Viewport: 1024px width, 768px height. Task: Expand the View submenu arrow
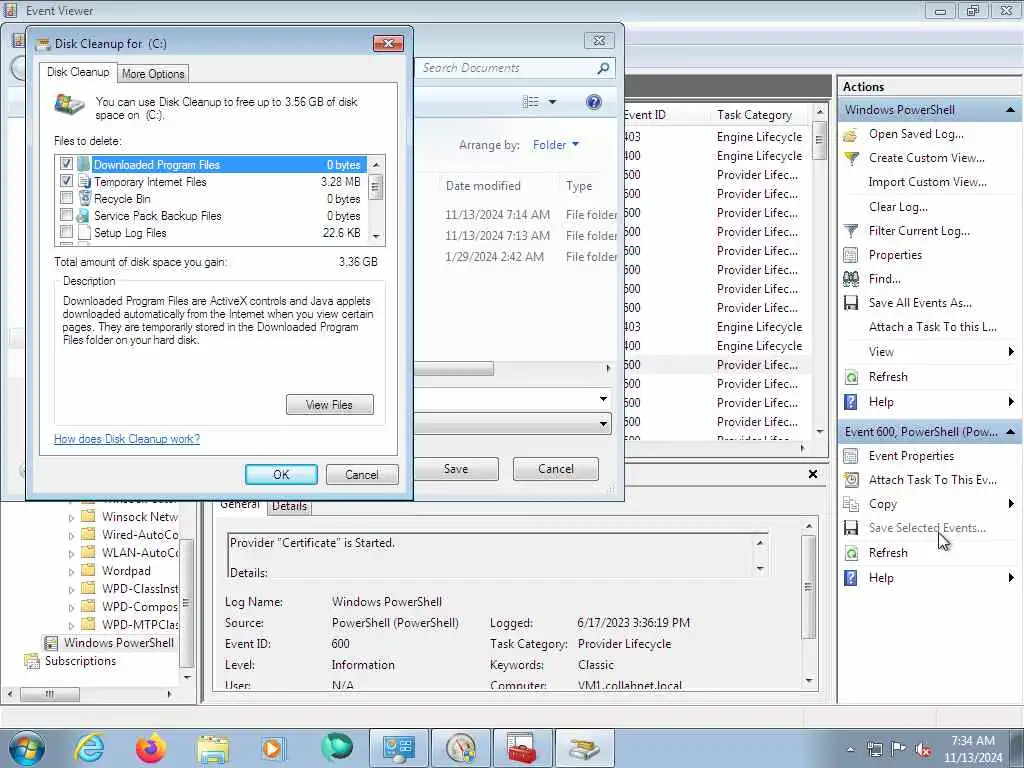pyautogui.click(x=1011, y=352)
